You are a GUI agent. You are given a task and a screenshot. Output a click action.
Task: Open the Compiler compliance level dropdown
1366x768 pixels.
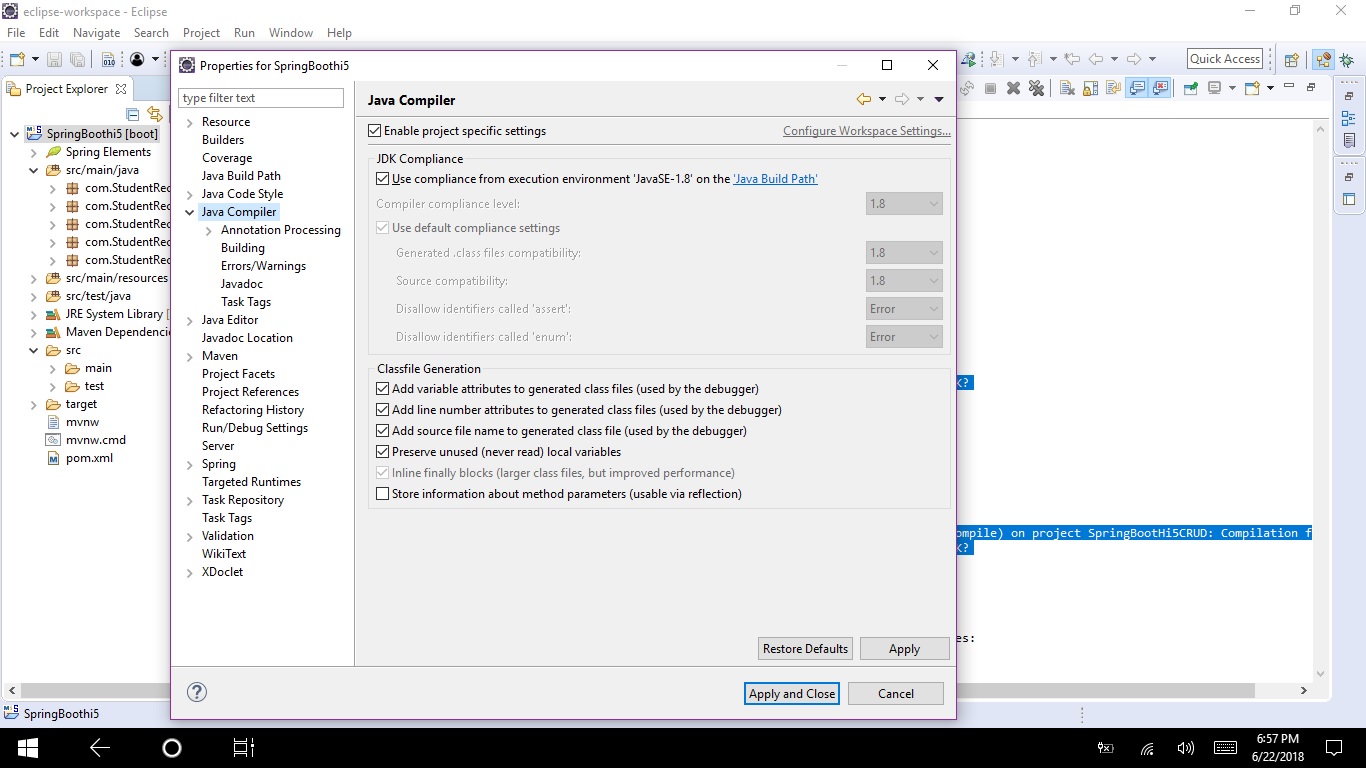pyautogui.click(x=904, y=204)
